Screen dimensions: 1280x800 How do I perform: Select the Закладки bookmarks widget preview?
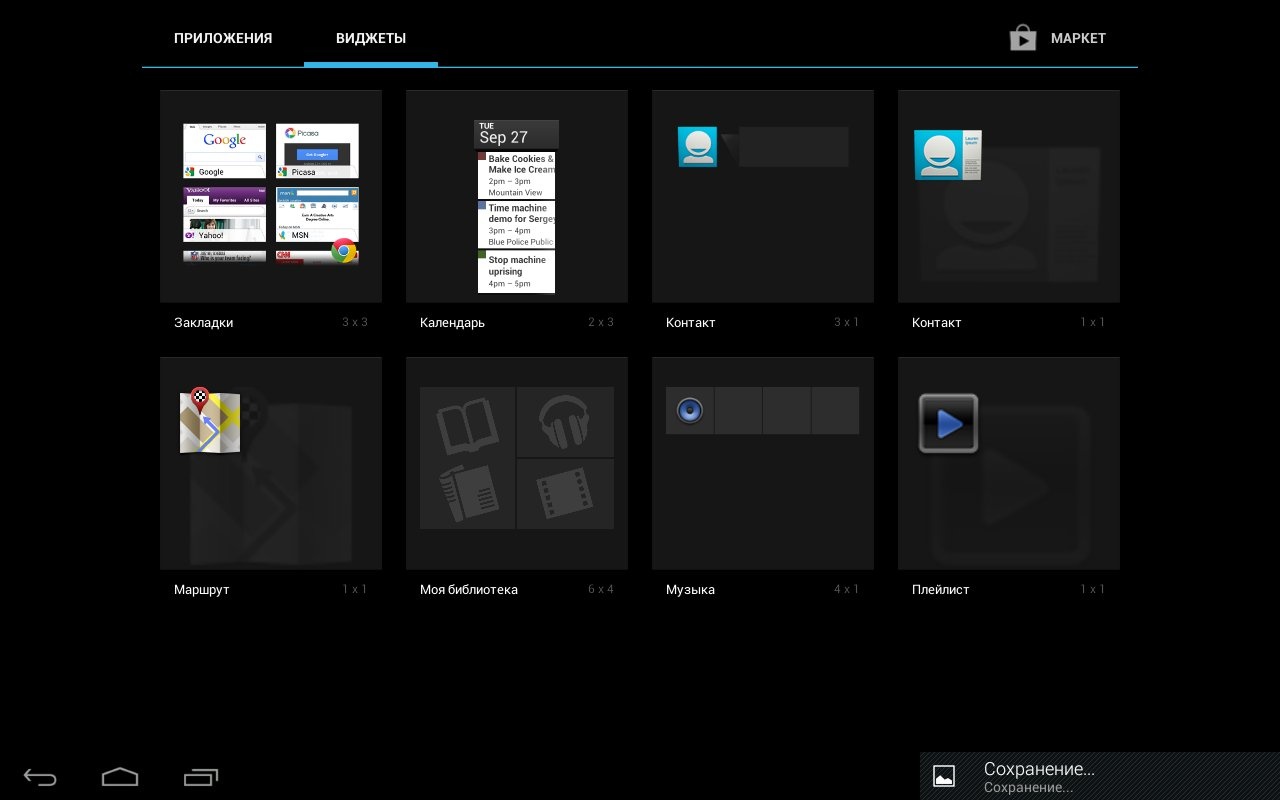point(270,195)
